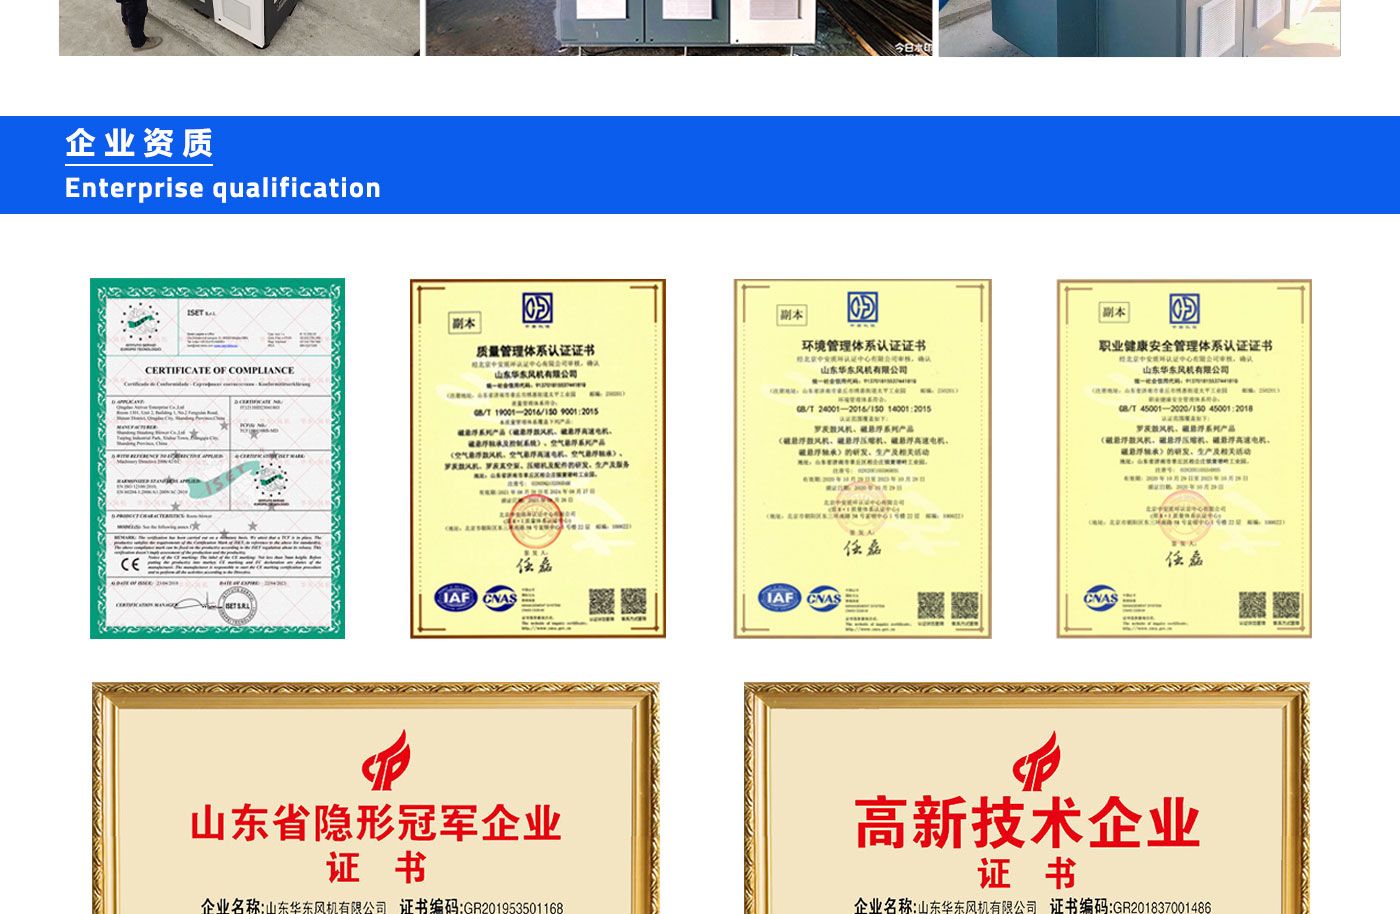Click the blue emblem atop the 环境管理体系 certificate
The height and width of the screenshot is (914, 1400).
(x=862, y=307)
